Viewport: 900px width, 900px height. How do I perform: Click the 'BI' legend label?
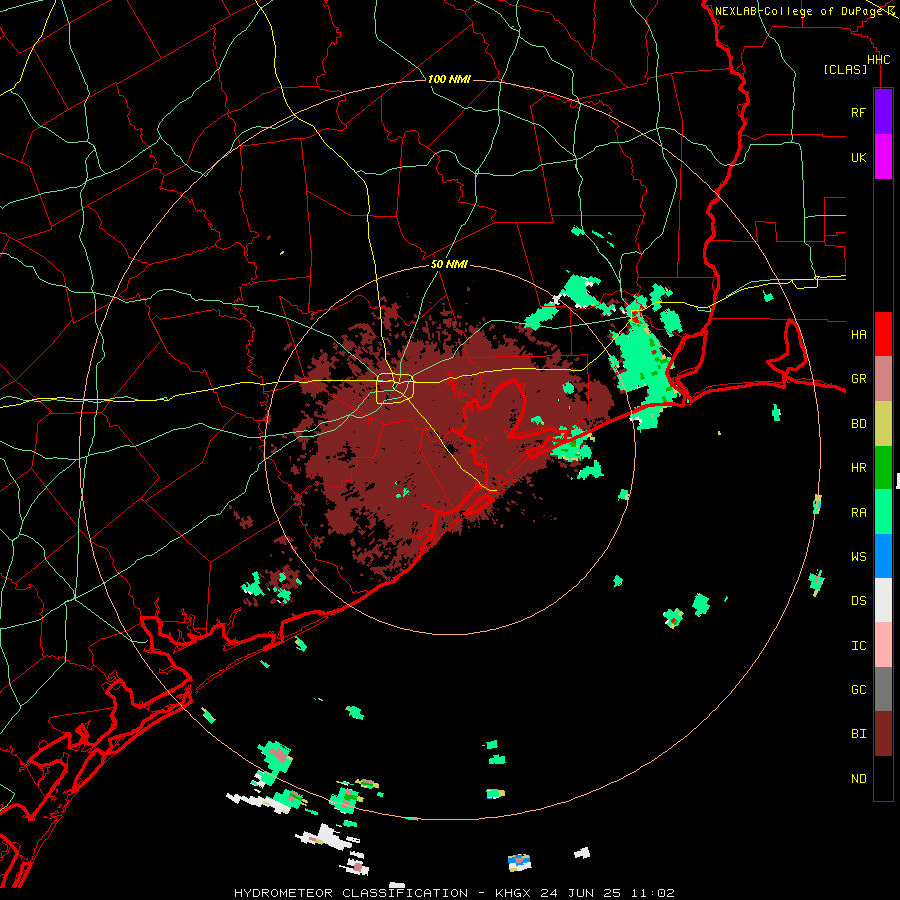tap(858, 734)
